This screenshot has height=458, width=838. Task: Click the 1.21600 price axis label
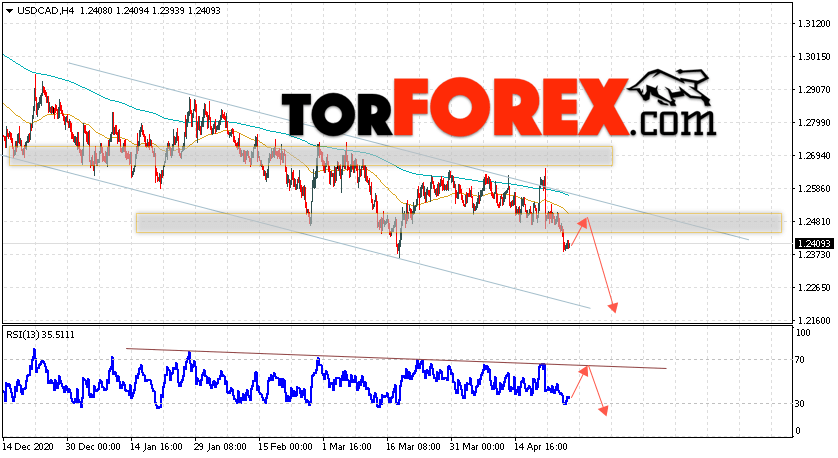click(x=814, y=321)
